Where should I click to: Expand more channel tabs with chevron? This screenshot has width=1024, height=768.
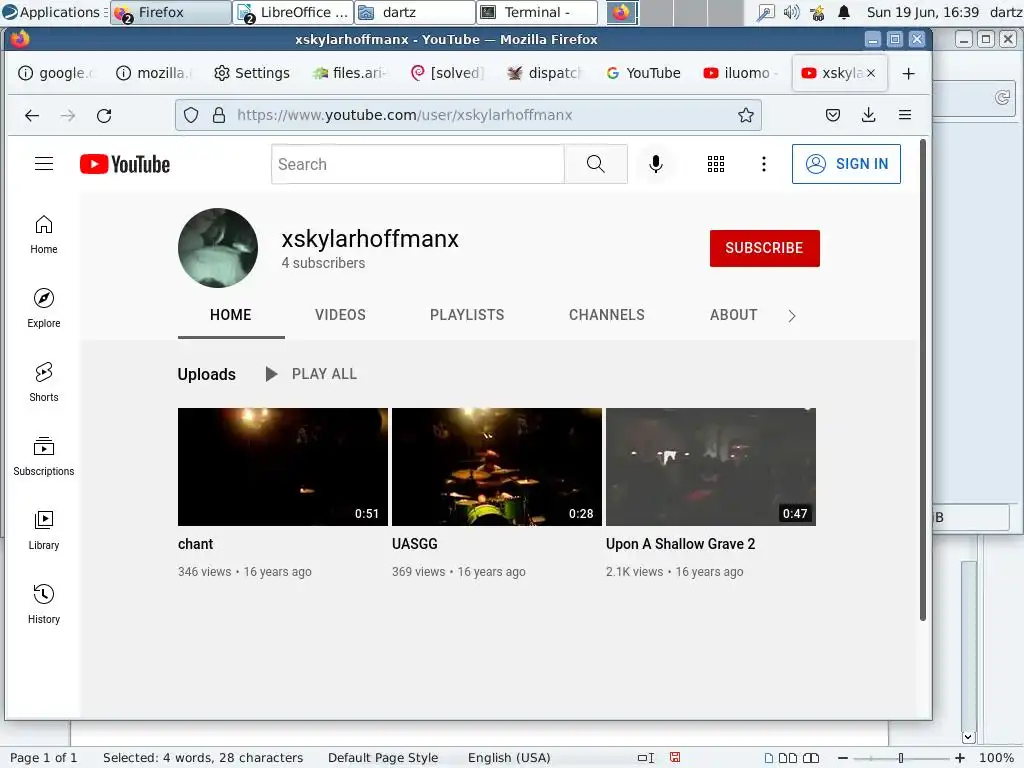click(x=792, y=316)
